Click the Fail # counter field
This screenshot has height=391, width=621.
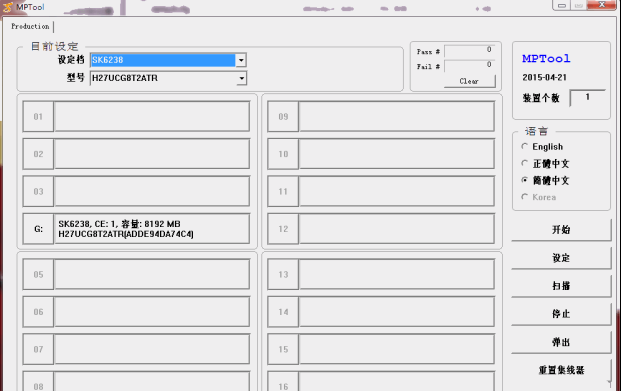469,66
